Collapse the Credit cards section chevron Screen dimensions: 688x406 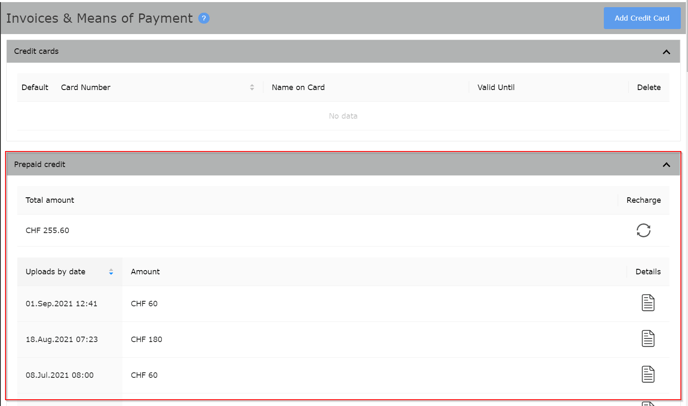coord(667,52)
